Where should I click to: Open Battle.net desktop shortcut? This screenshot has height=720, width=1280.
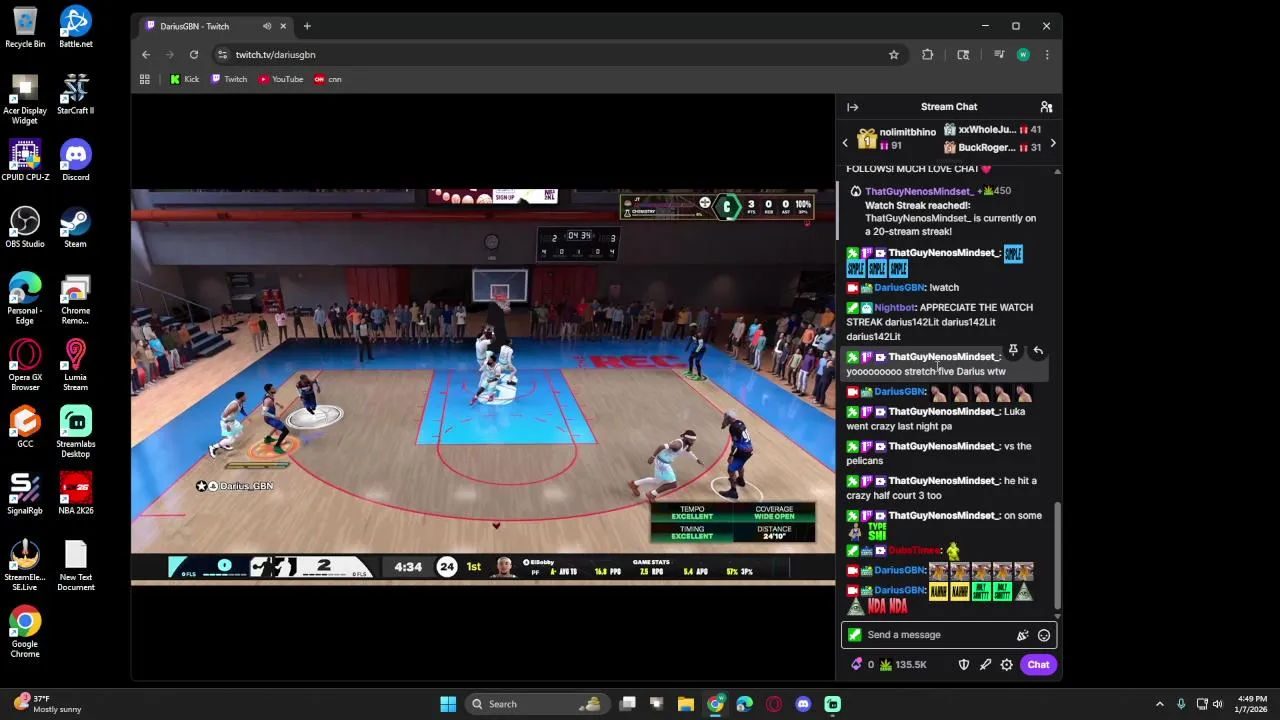(x=76, y=28)
